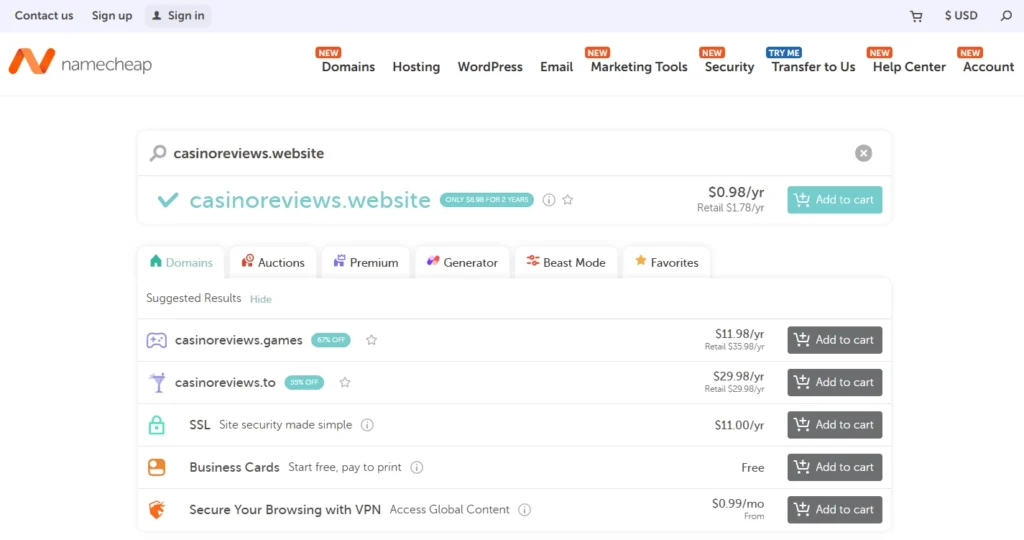Image resolution: width=1024 pixels, height=540 pixels.
Task: Switch to the Premium tab
Action: point(366,262)
